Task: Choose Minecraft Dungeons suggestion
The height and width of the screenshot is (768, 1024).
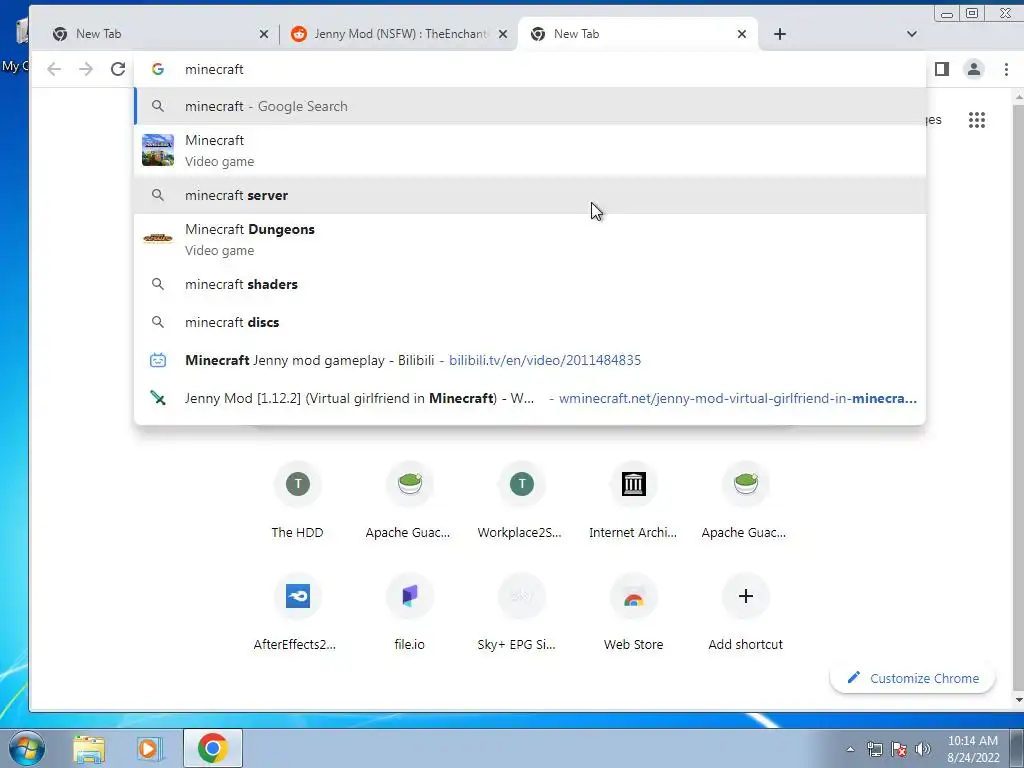Action: tap(530, 239)
